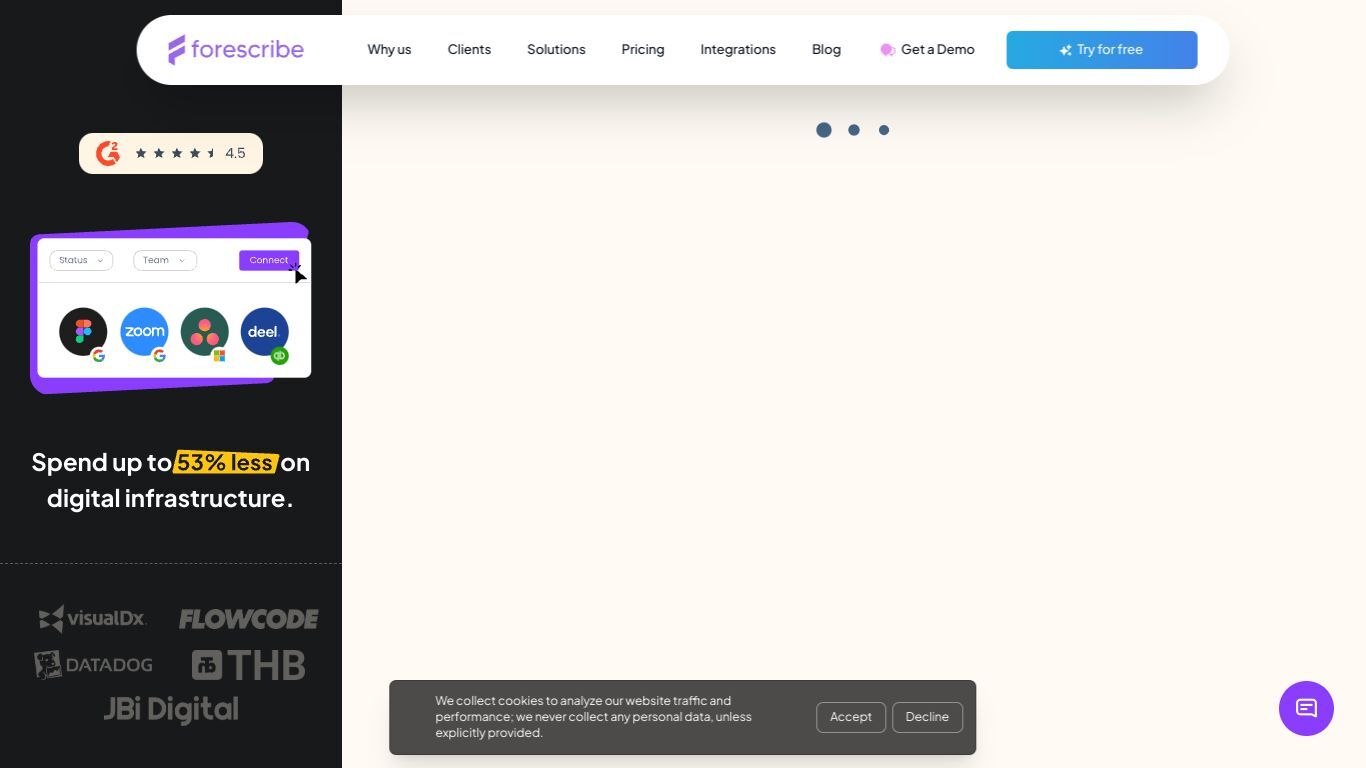This screenshot has width=1366, height=768.
Task: Decline the cookie notice
Action: coord(927,717)
